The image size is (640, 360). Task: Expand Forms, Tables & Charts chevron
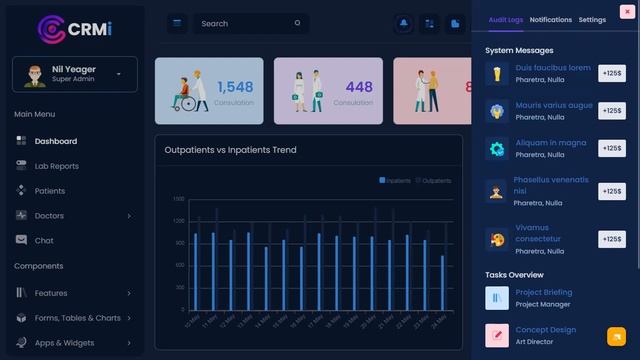129,318
